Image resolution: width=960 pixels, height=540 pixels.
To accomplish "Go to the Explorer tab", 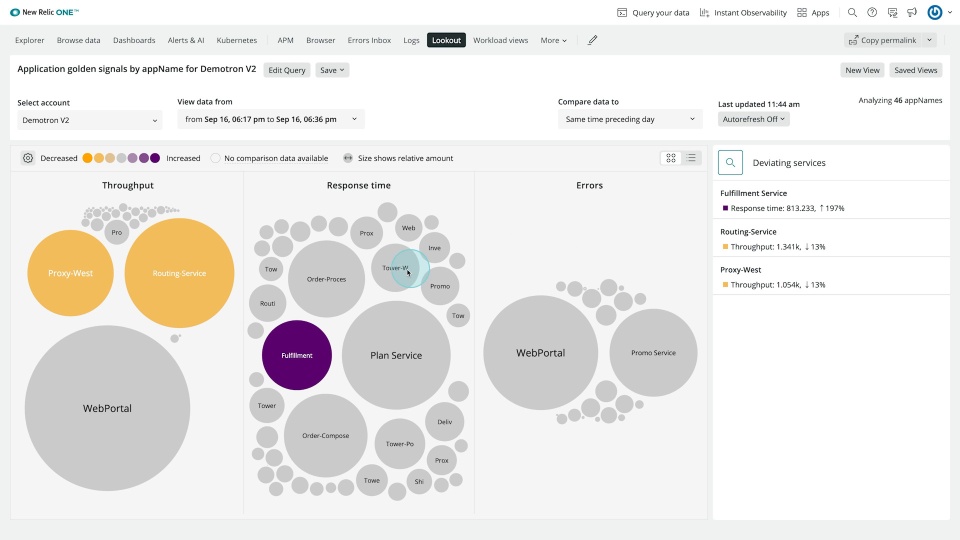I will (x=29, y=40).
